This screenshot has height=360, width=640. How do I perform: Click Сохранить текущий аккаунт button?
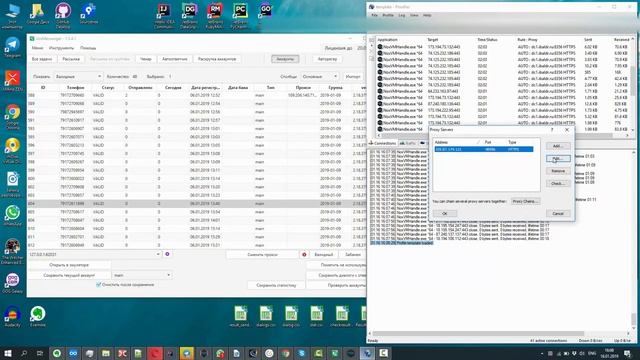pos(69,275)
